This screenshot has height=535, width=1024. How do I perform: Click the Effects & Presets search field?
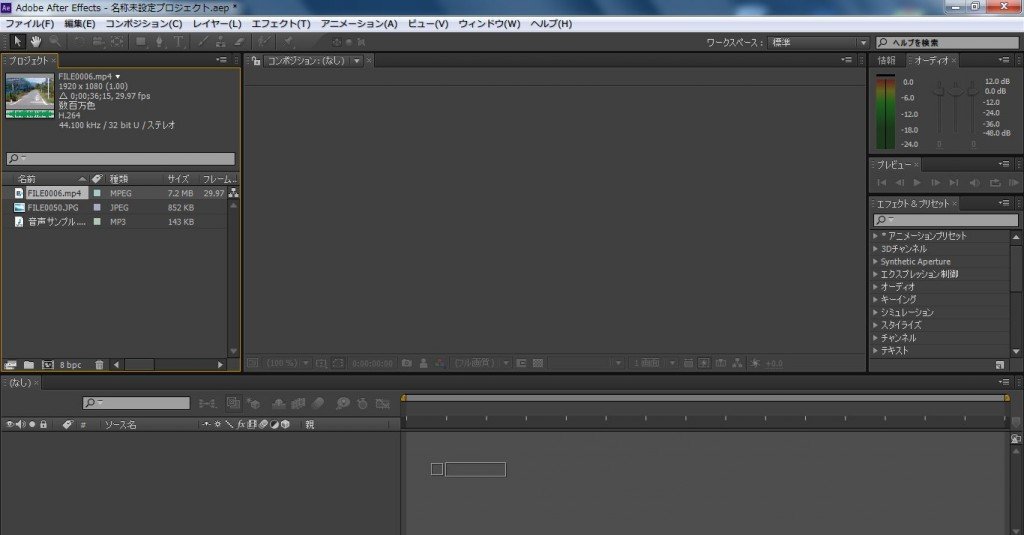946,220
